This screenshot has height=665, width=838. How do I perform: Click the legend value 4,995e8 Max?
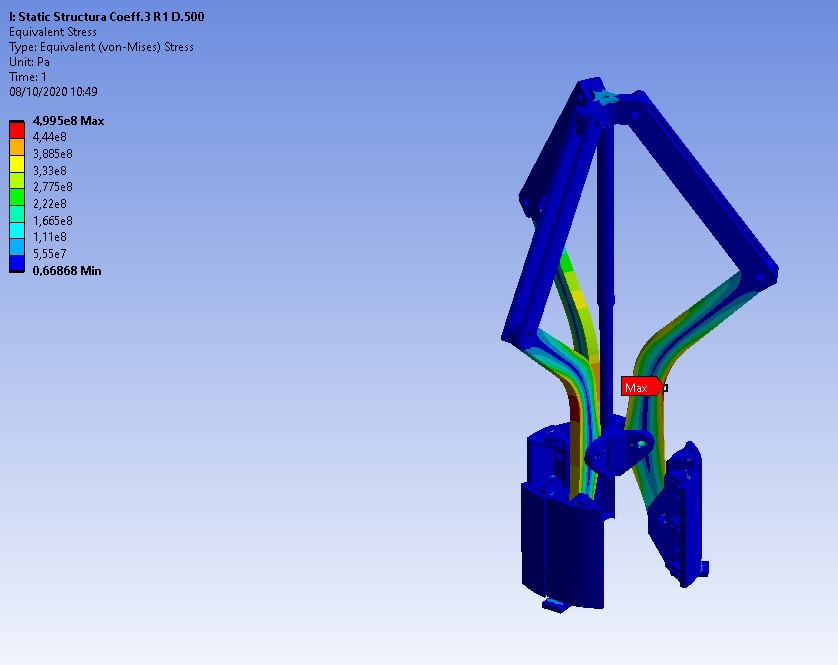point(68,121)
